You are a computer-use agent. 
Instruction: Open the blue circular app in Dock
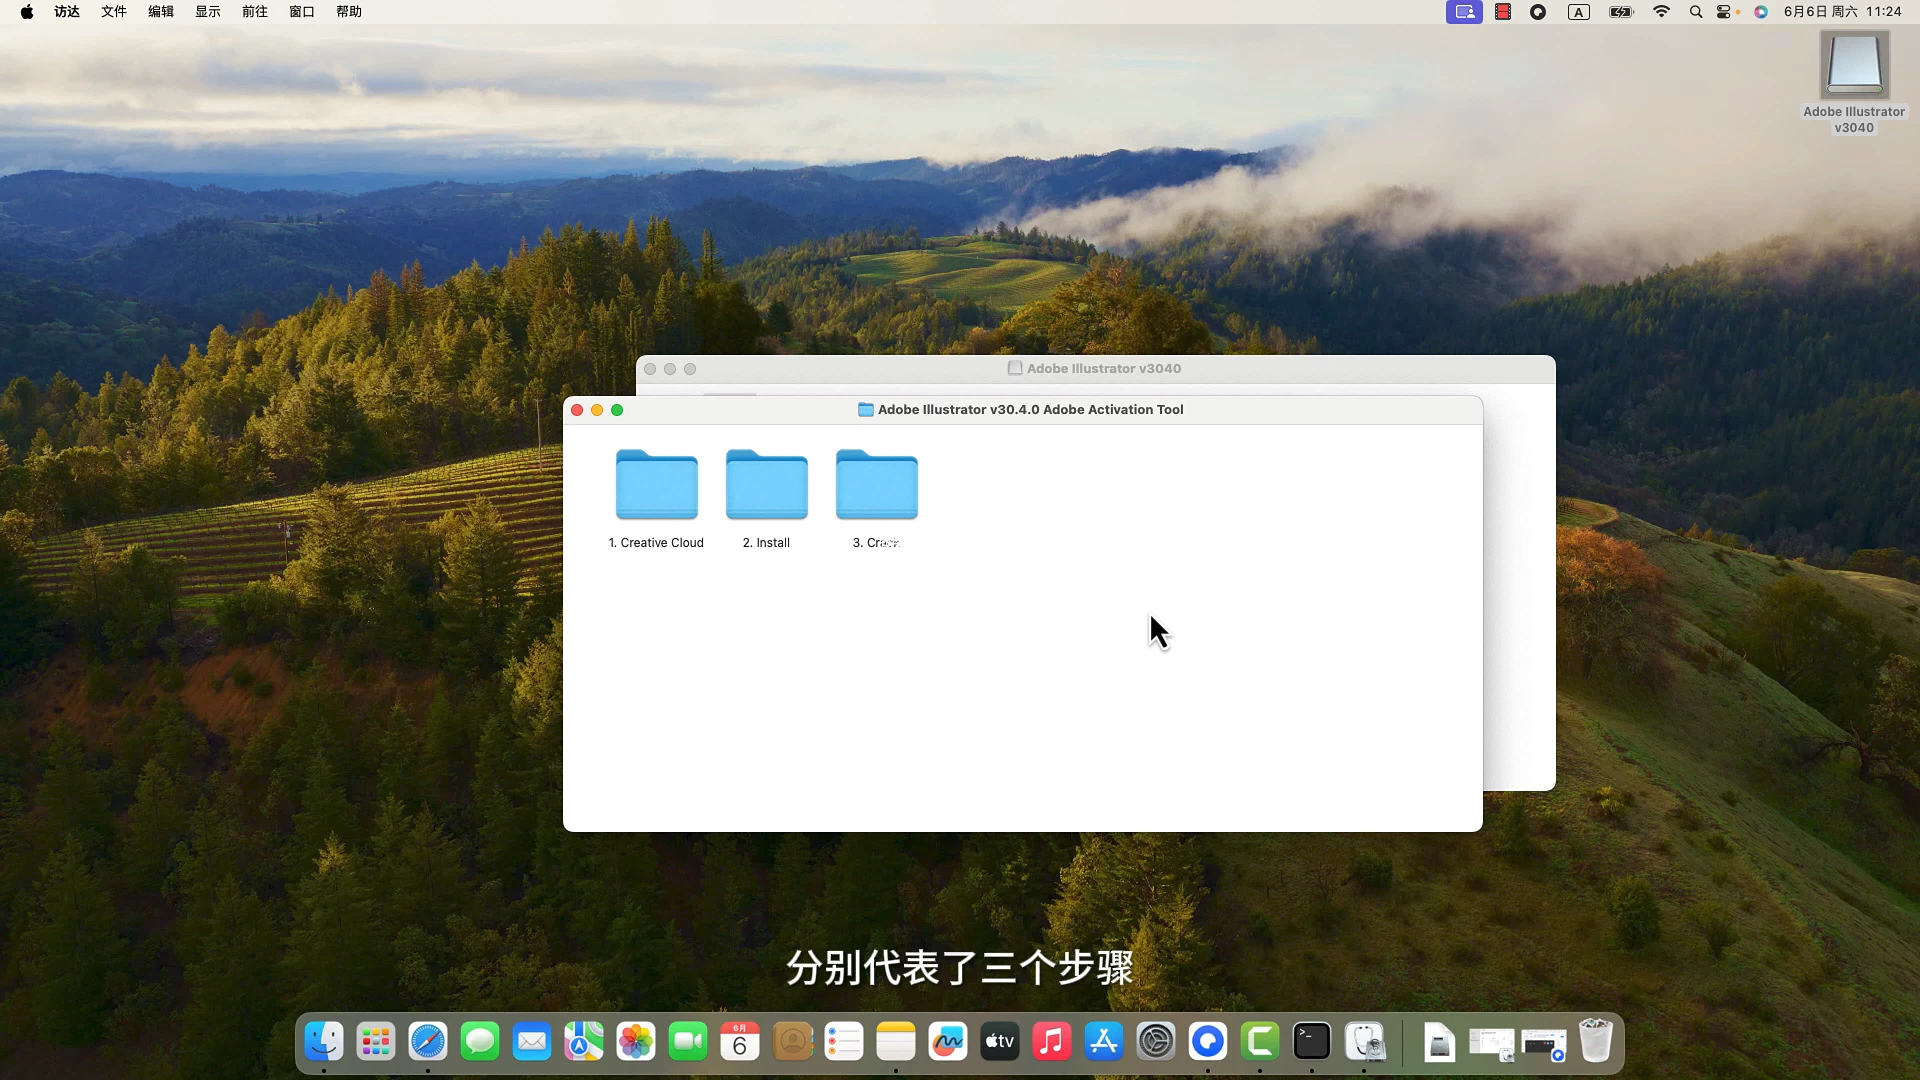tap(1208, 1042)
